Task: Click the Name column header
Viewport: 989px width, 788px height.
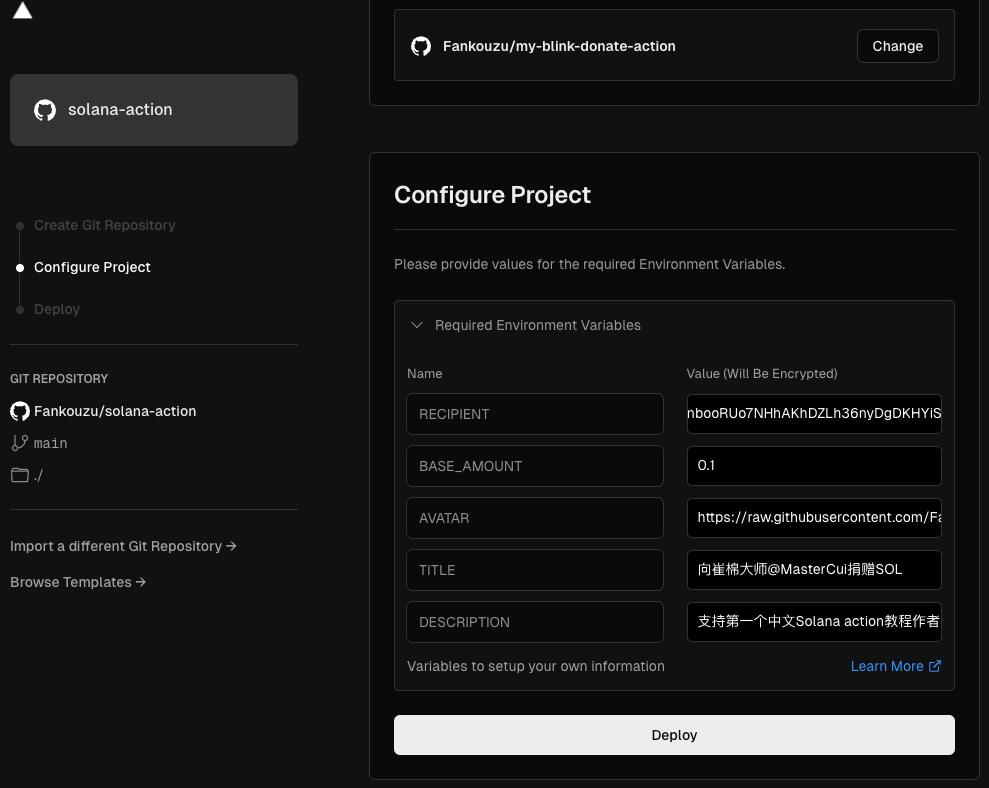Action: [424, 373]
